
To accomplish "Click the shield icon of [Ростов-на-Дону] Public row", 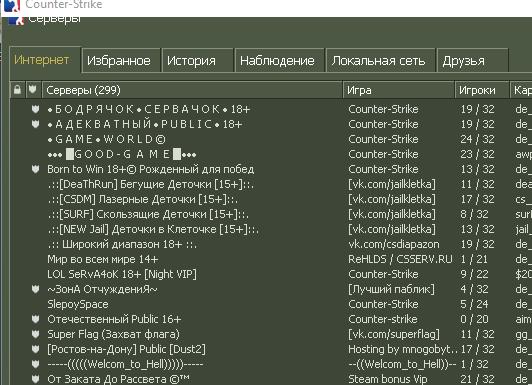I will coord(35,349).
